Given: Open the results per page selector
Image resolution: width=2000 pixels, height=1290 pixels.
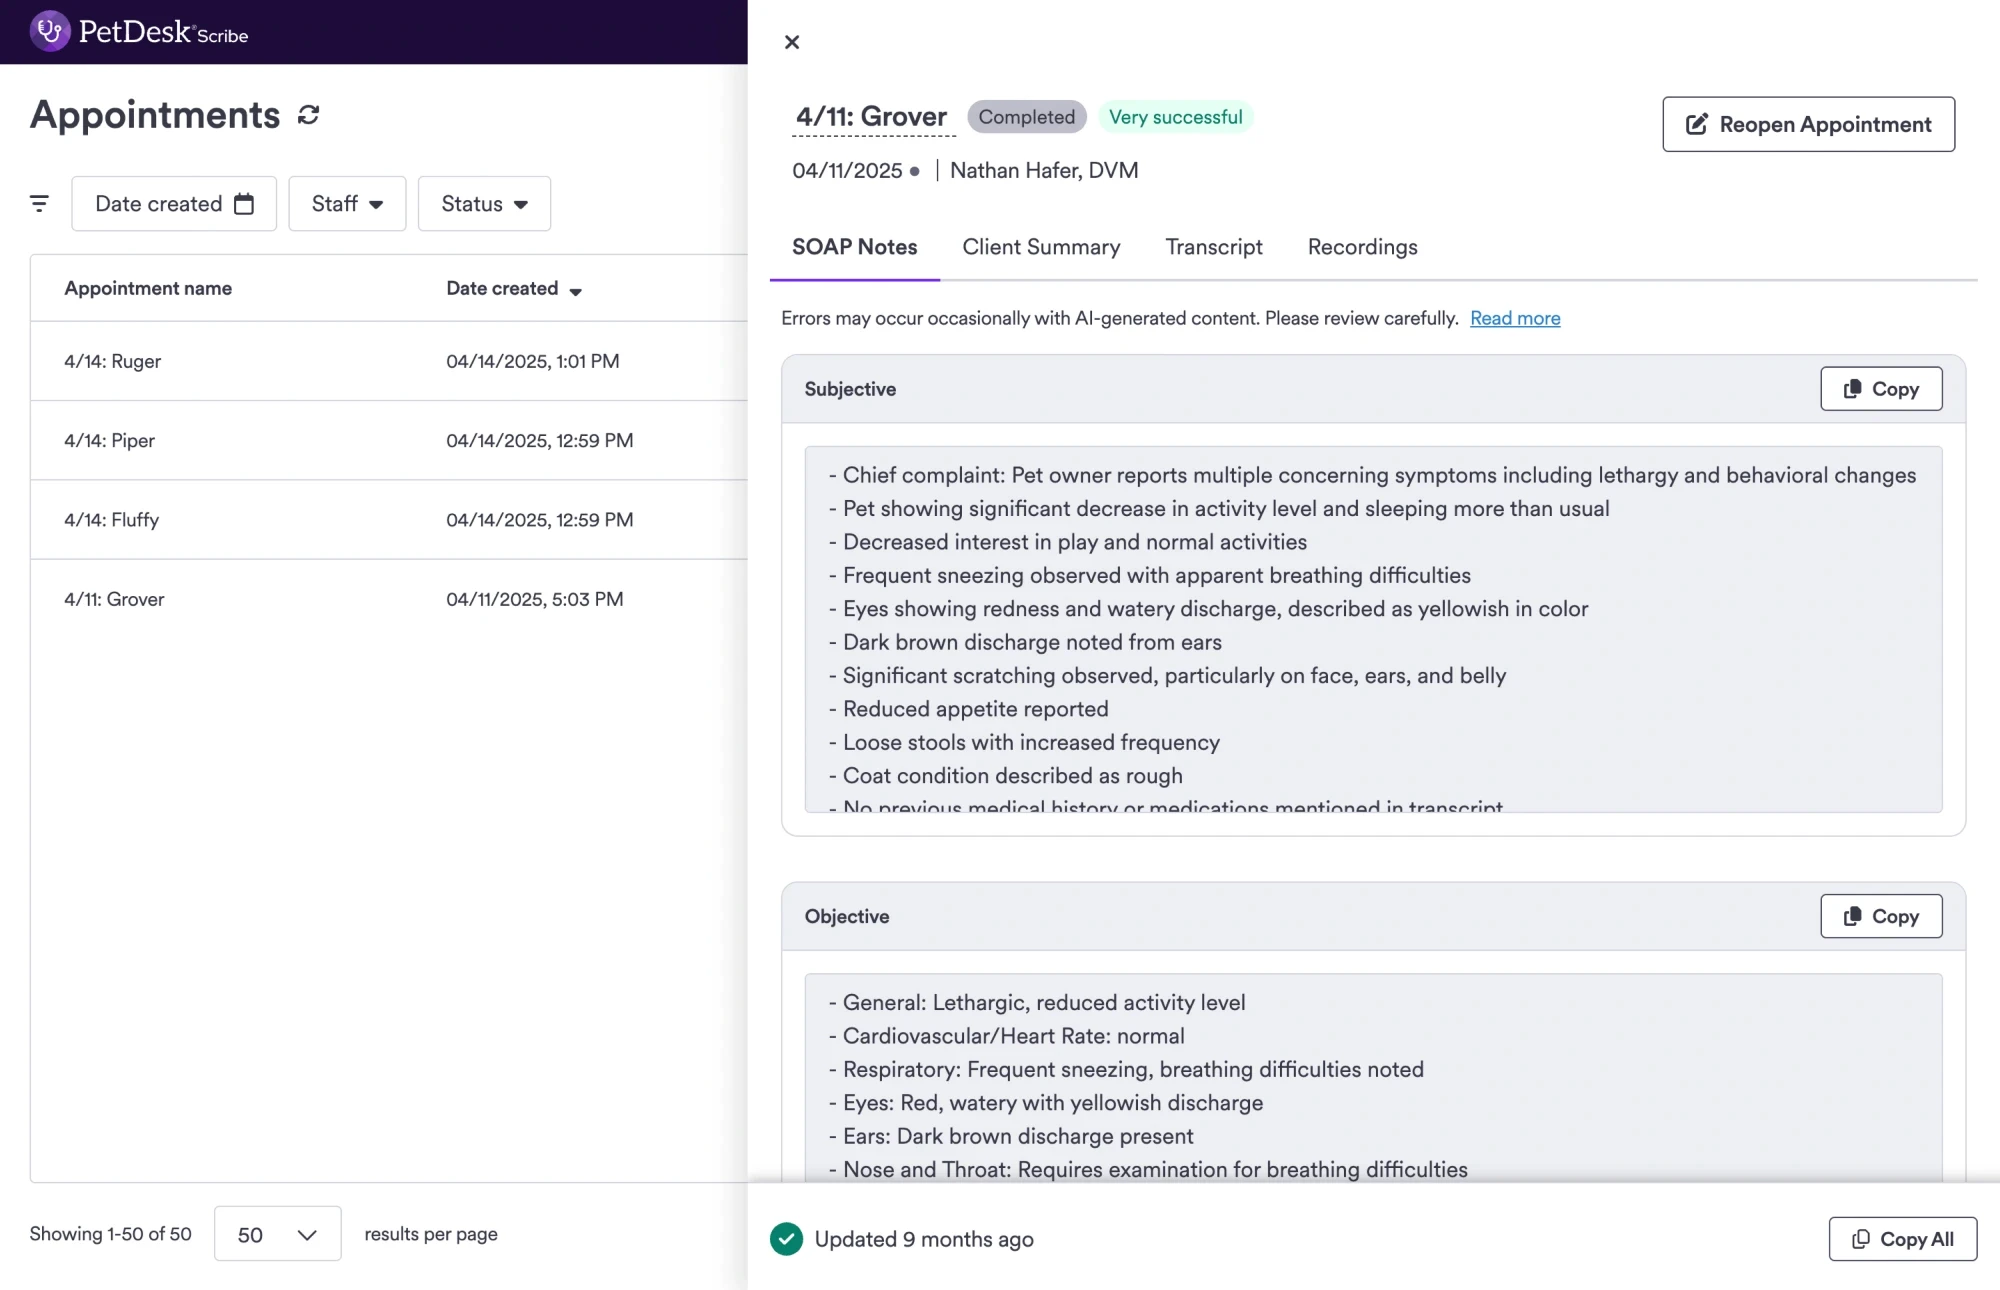Looking at the screenshot, I should tap(277, 1234).
